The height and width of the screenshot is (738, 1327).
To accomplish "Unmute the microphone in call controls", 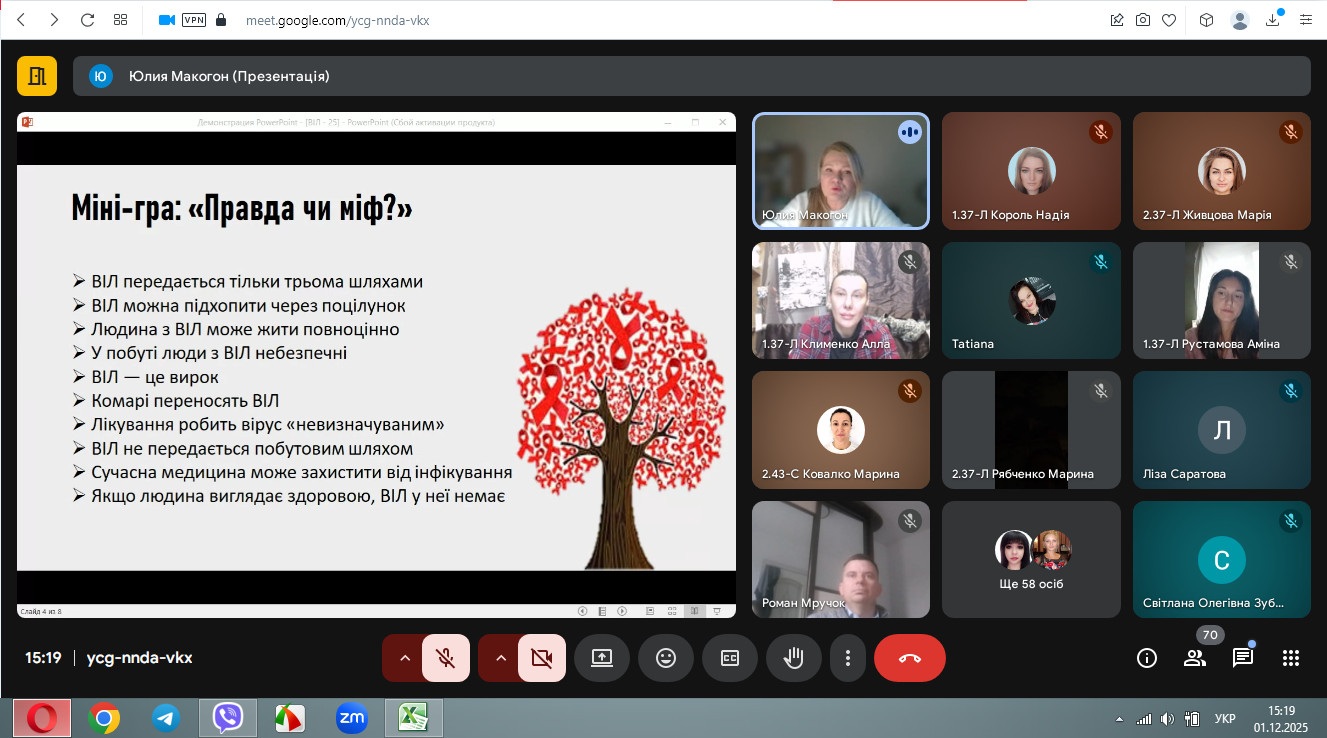I will [x=446, y=658].
